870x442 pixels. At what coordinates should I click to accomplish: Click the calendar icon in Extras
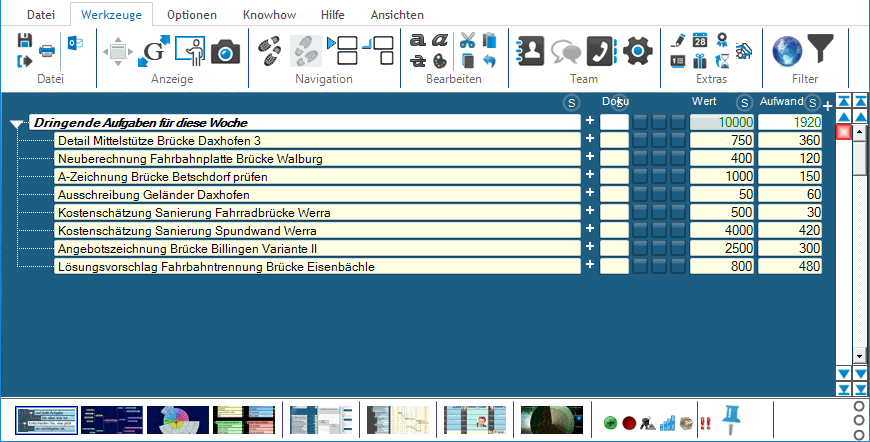click(700, 40)
